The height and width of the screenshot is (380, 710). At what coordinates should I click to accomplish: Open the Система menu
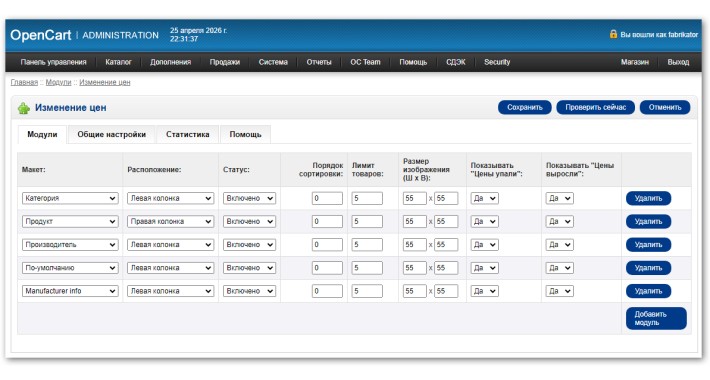pos(273,62)
